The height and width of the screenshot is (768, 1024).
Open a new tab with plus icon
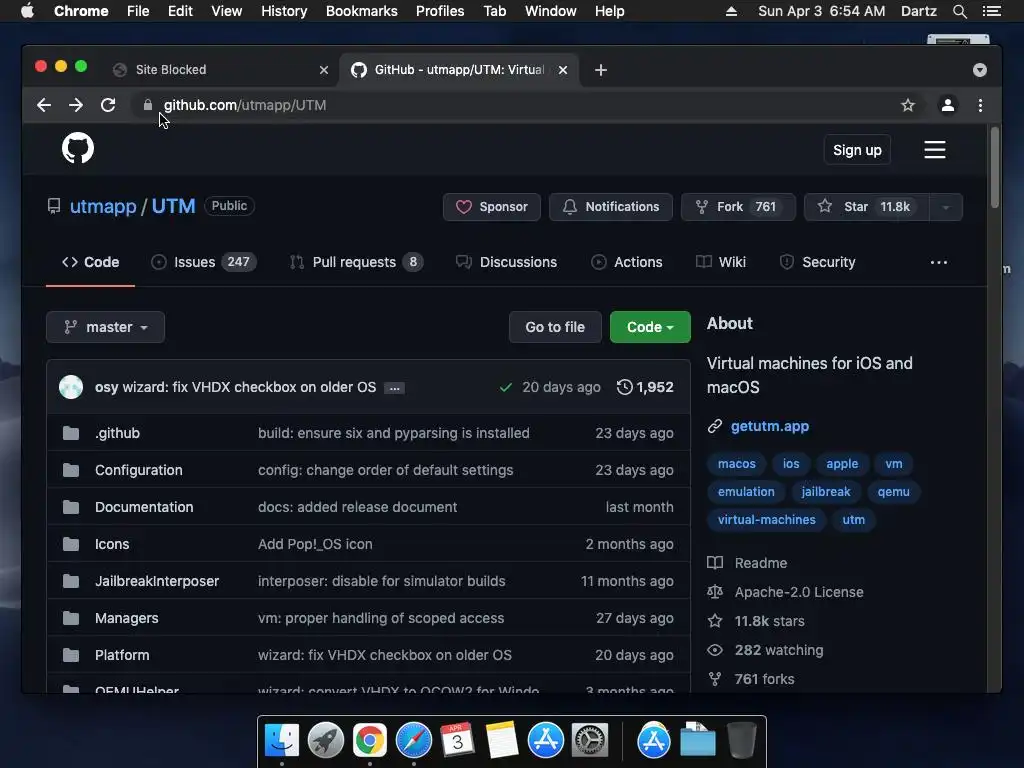[x=601, y=70]
